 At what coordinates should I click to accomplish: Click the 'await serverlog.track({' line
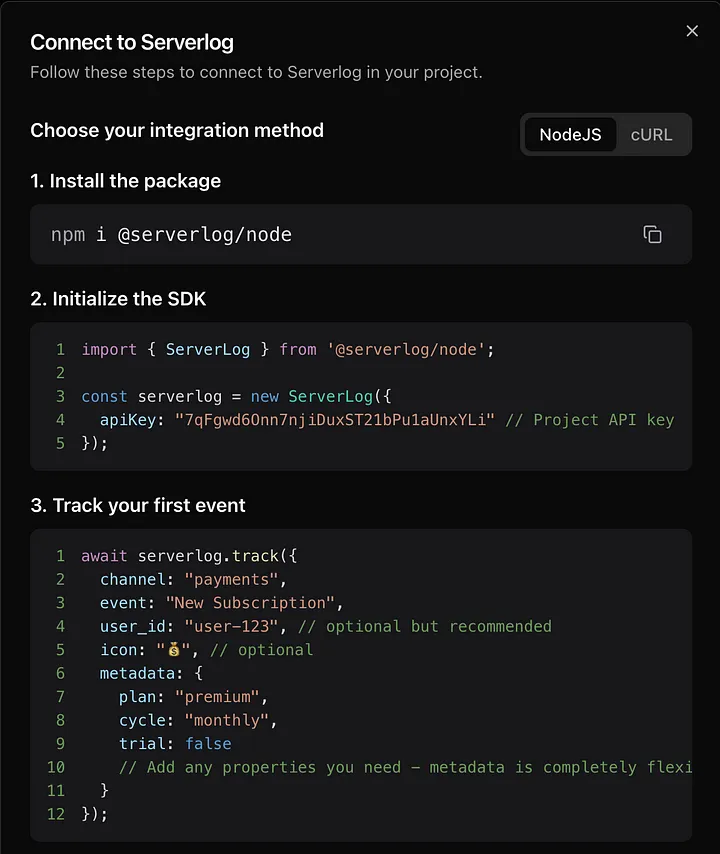[x=189, y=556]
